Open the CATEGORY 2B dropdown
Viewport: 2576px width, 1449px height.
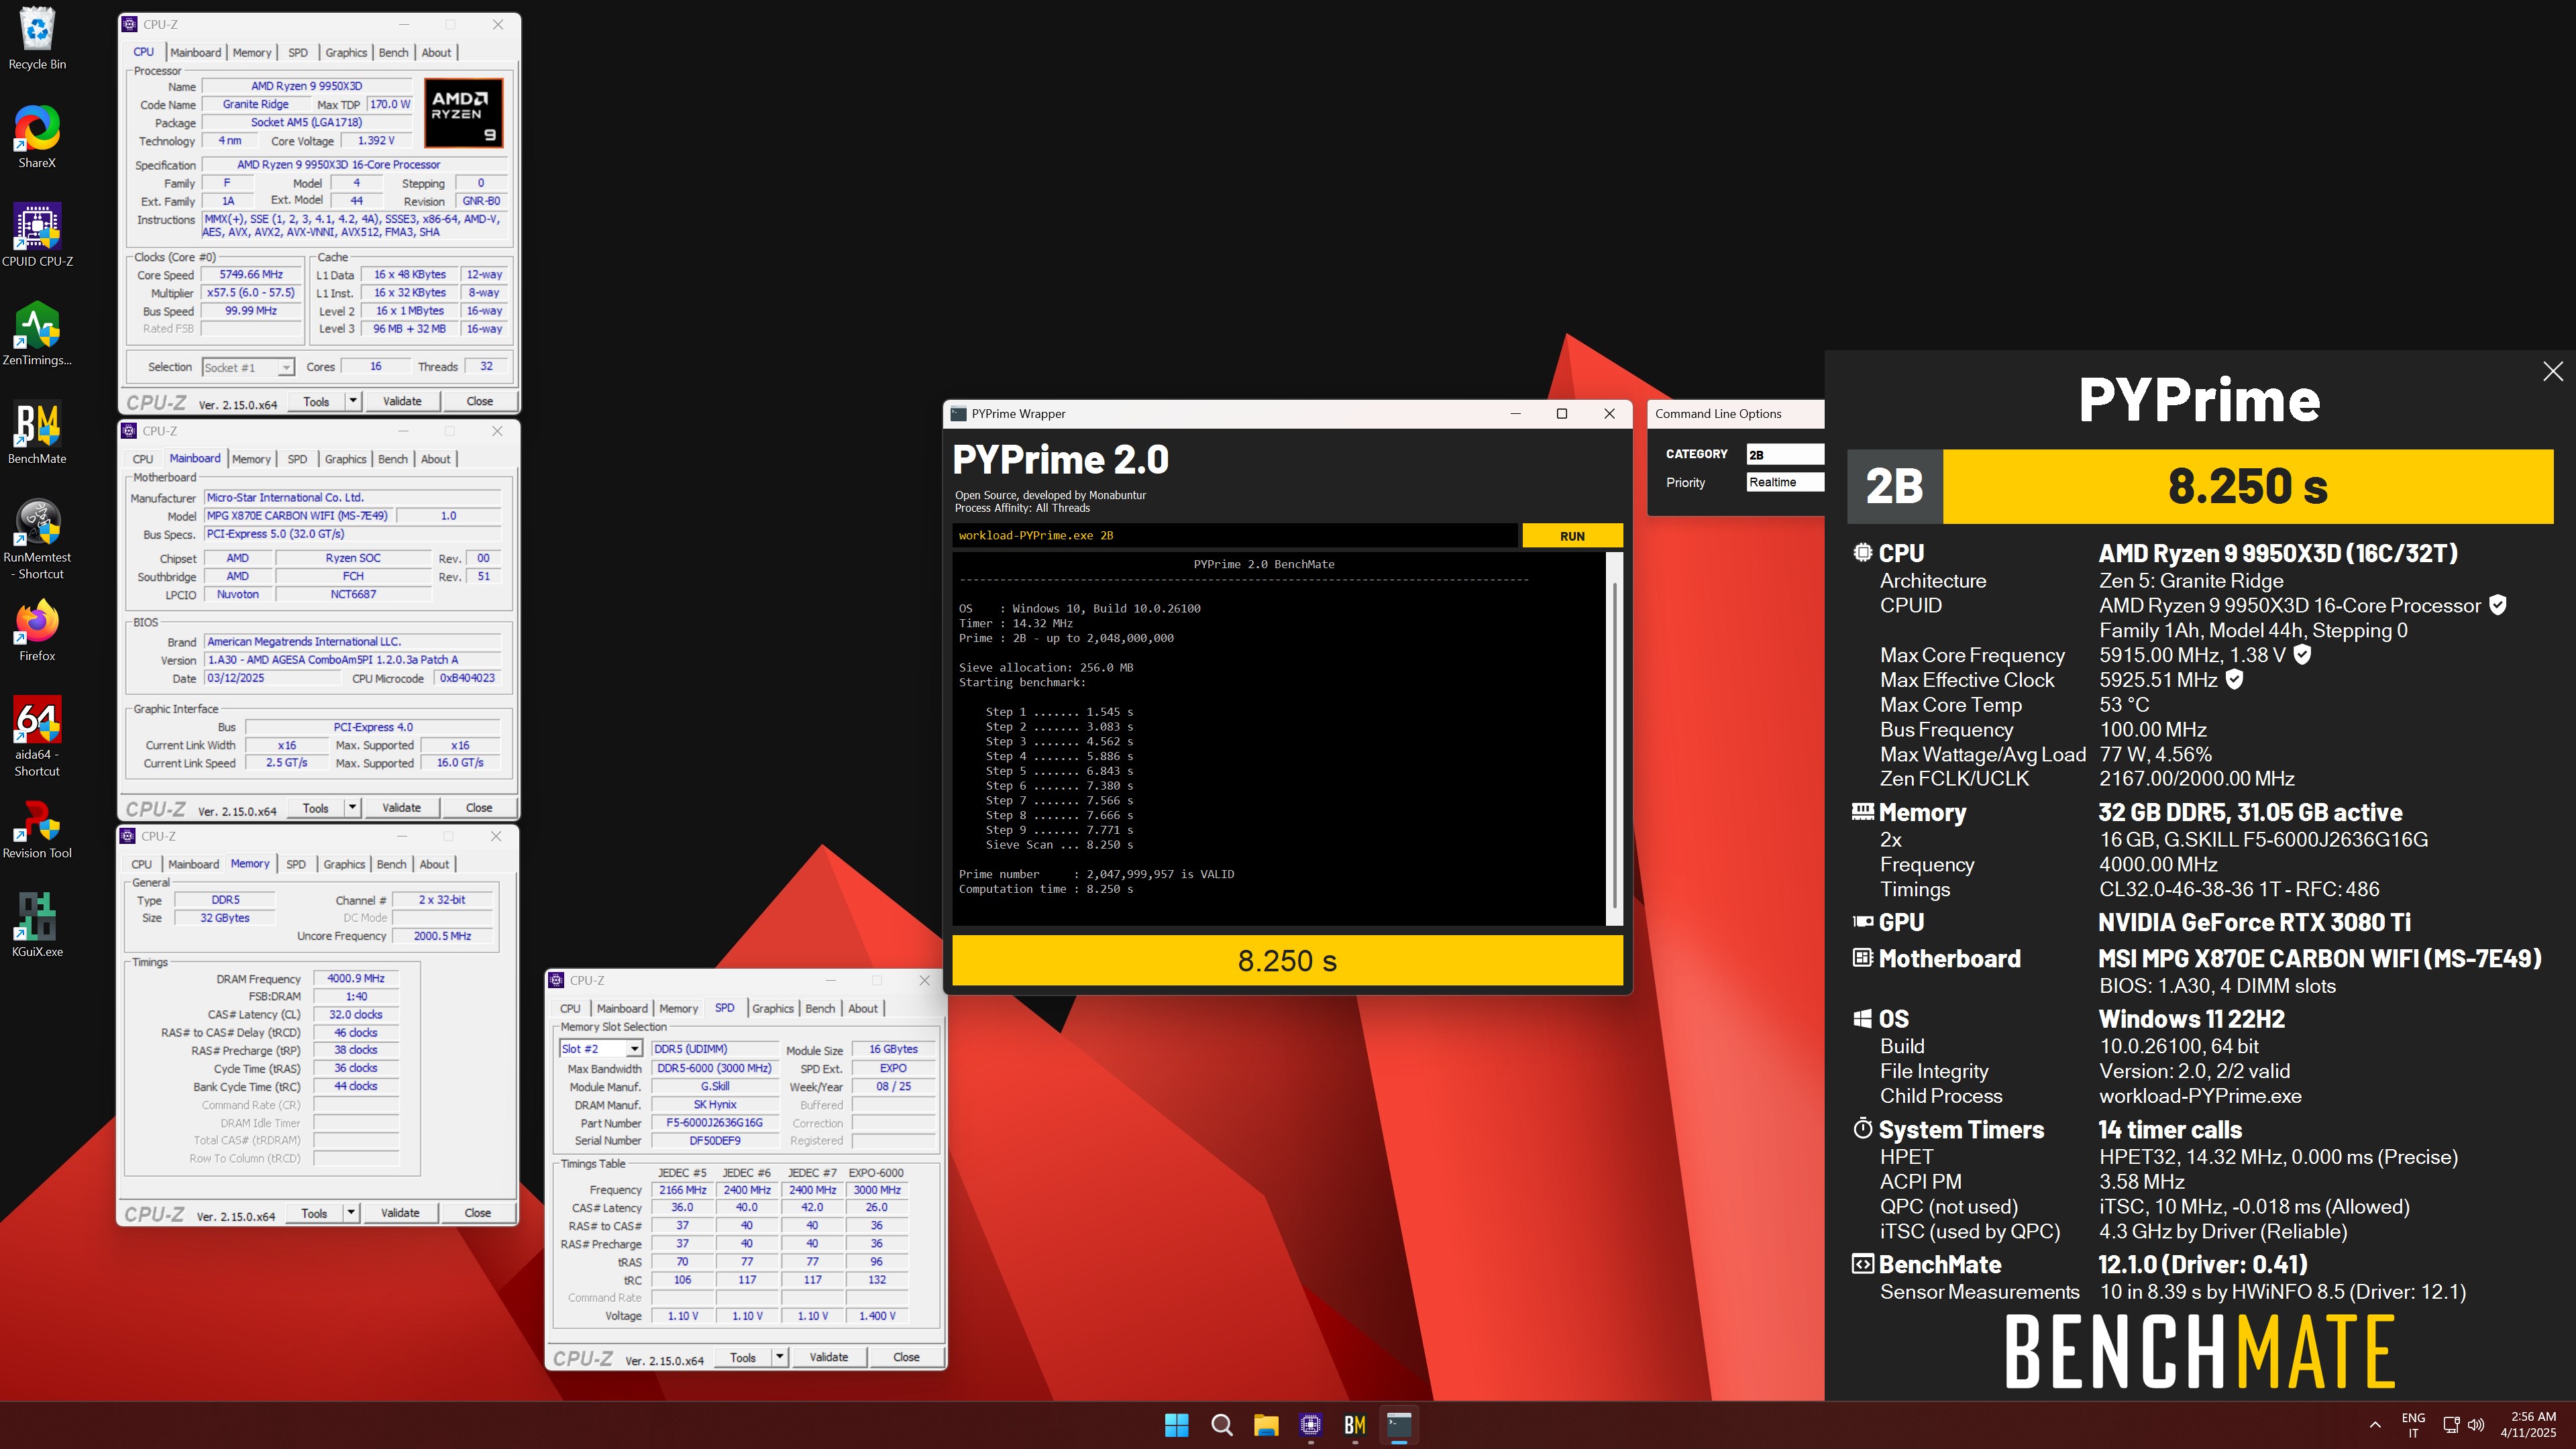pyautogui.click(x=1785, y=454)
